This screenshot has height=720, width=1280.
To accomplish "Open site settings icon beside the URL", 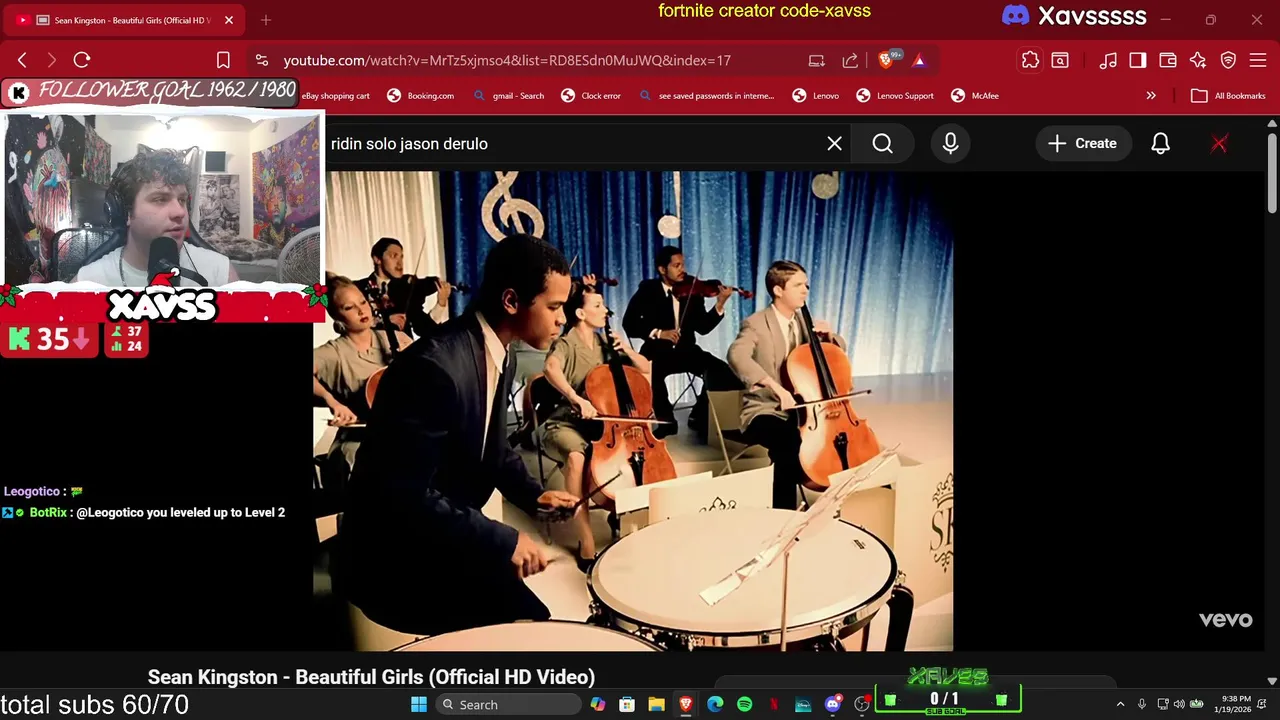I will pyautogui.click(x=261, y=60).
